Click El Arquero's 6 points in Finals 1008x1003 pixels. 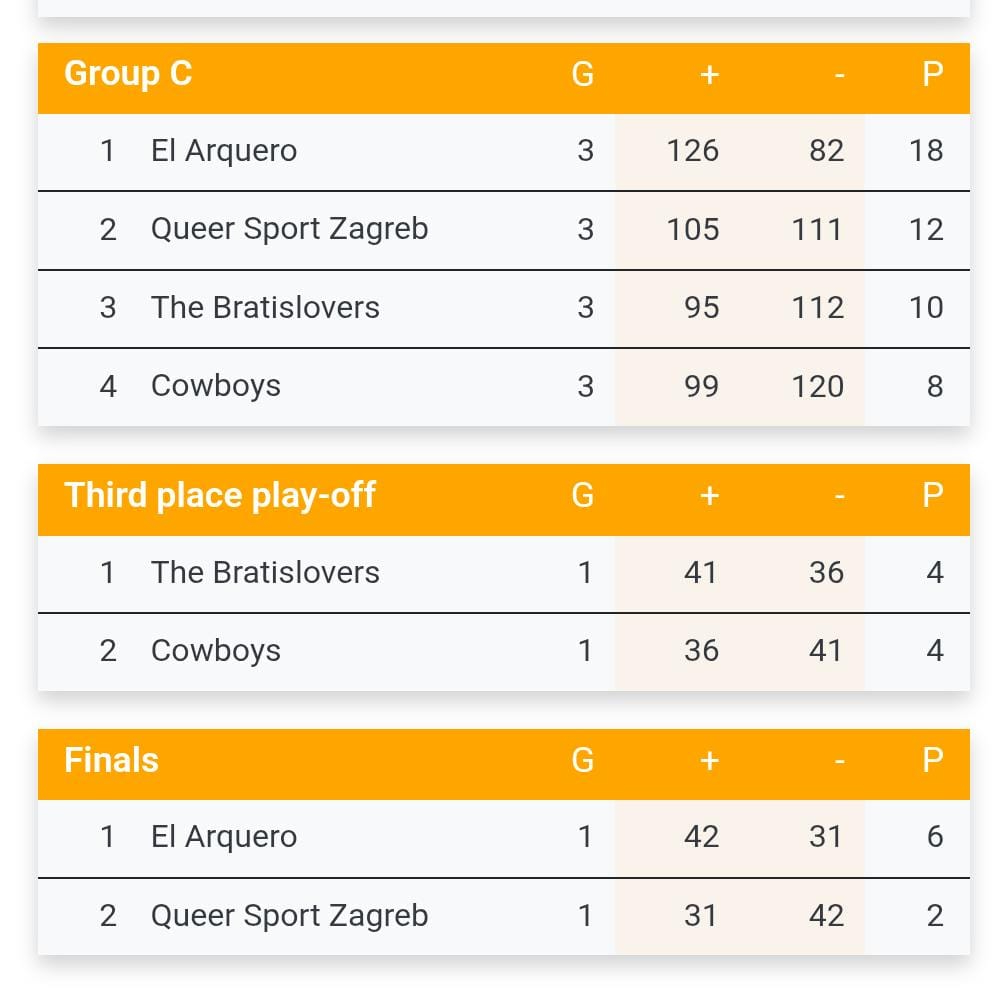[934, 837]
